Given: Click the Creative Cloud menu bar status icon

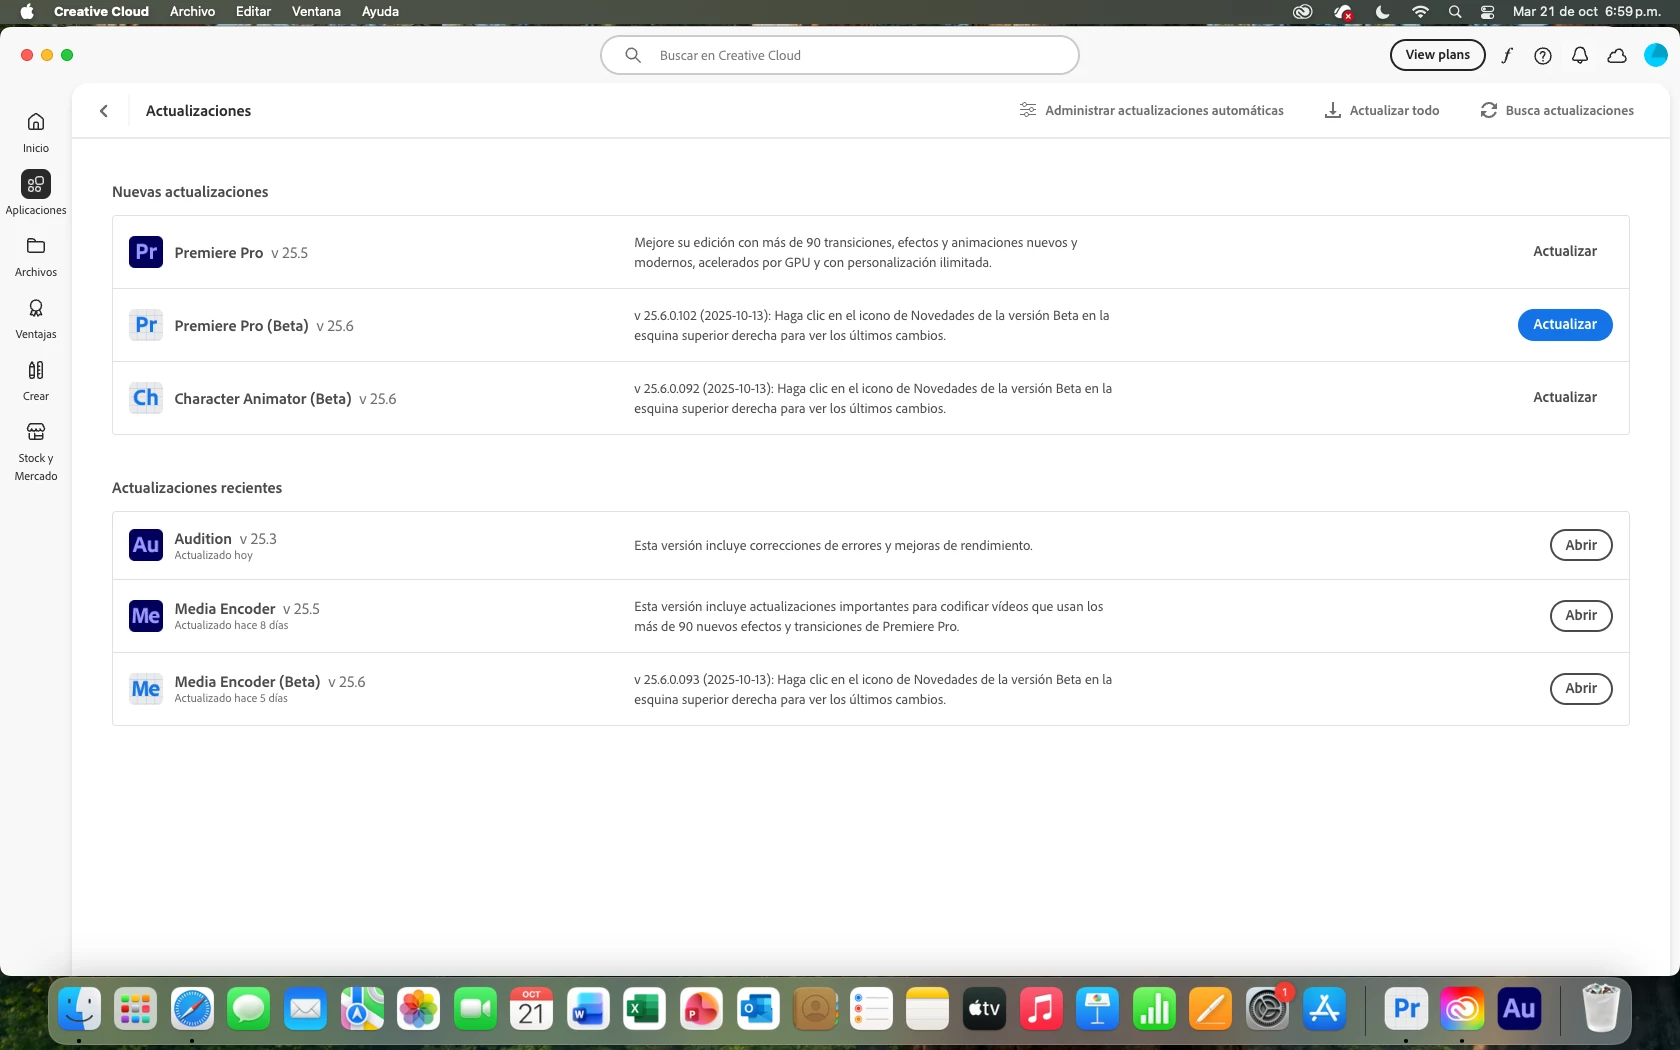Looking at the screenshot, I should pos(1302,12).
